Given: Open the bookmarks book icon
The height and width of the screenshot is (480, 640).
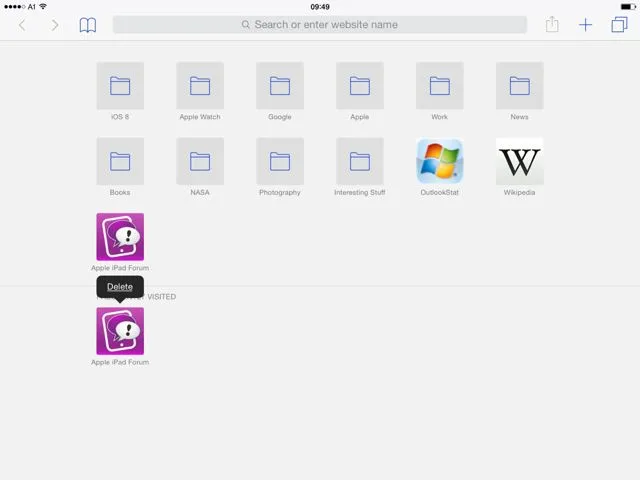Looking at the screenshot, I should tap(88, 25).
